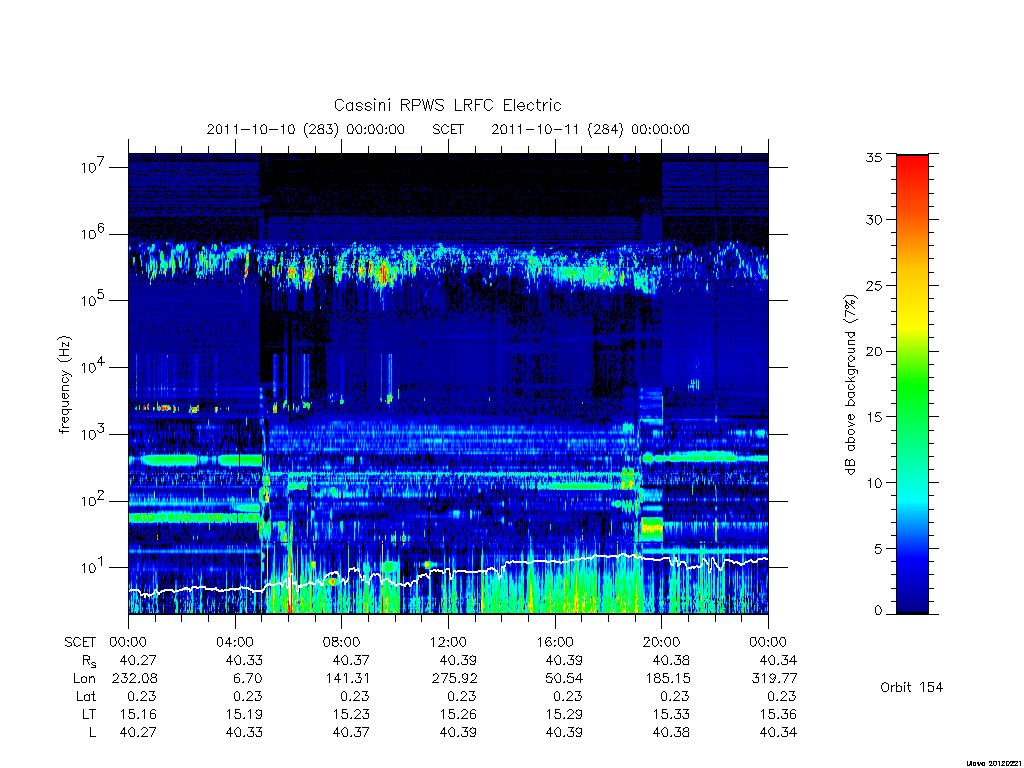Click the 10^4 frequency tick label
This screenshot has height=768, width=1024.
[95, 366]
